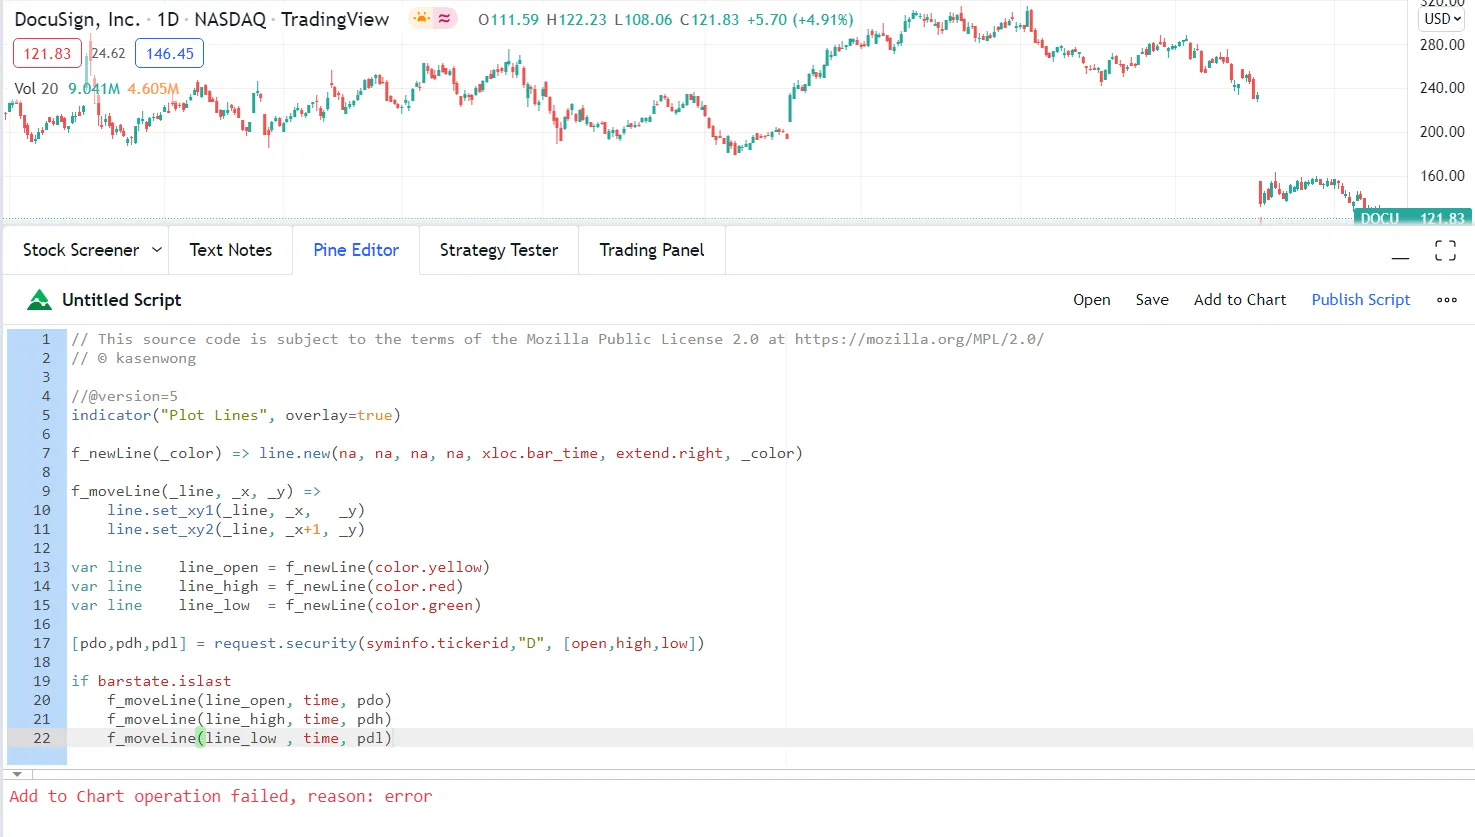Click the mozilla.org MPL URL in line 1

point(919,340)
